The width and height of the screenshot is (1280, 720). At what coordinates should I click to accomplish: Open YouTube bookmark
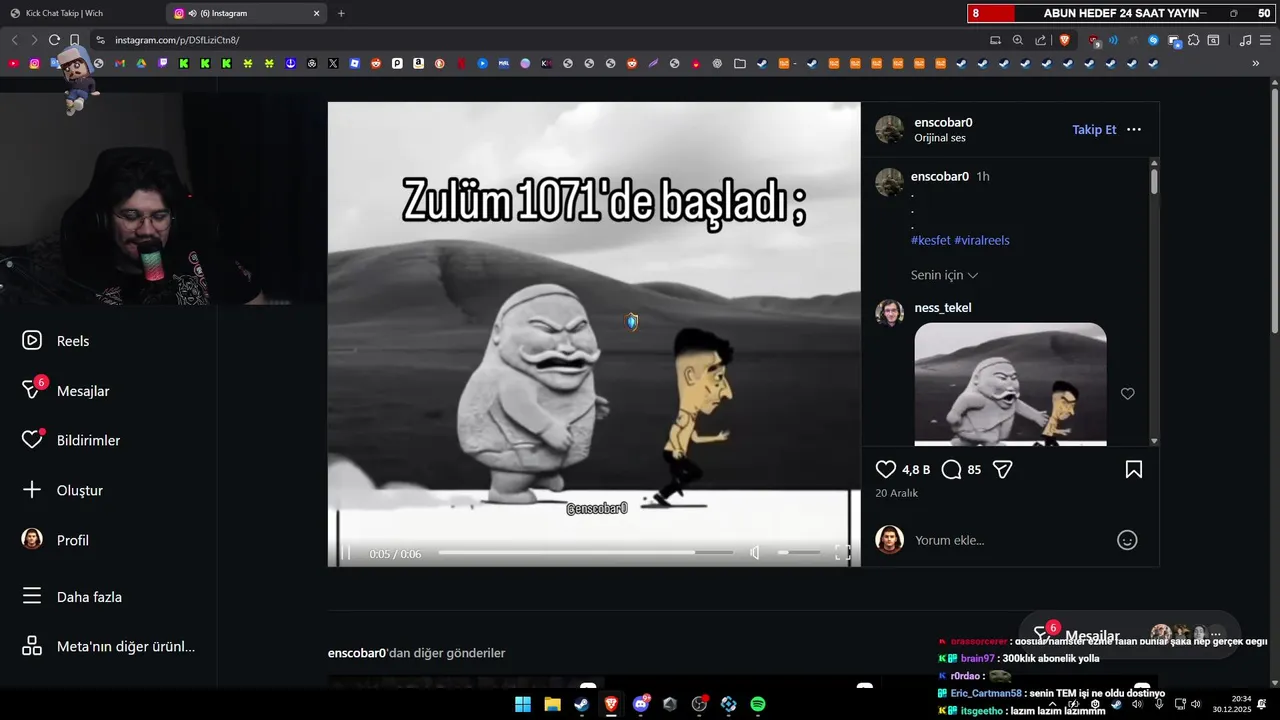click(x=13, y=63)
